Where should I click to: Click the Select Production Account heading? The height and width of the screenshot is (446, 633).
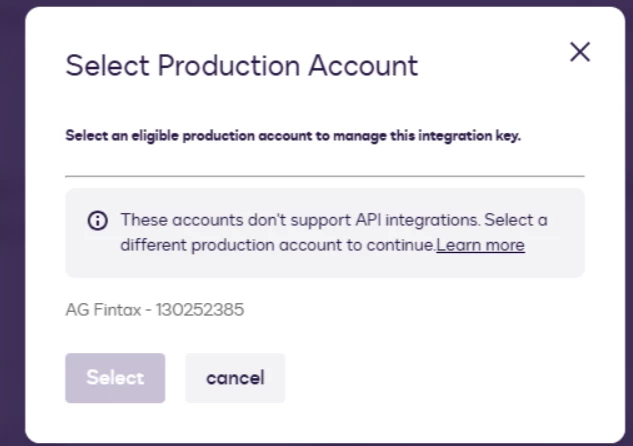click(x=241, y=65)
